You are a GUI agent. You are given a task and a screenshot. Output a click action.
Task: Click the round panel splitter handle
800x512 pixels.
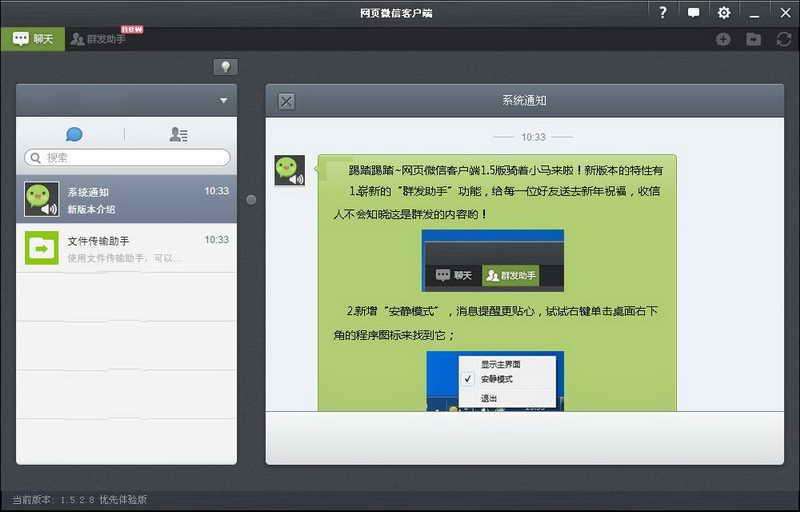coord(251,200)
